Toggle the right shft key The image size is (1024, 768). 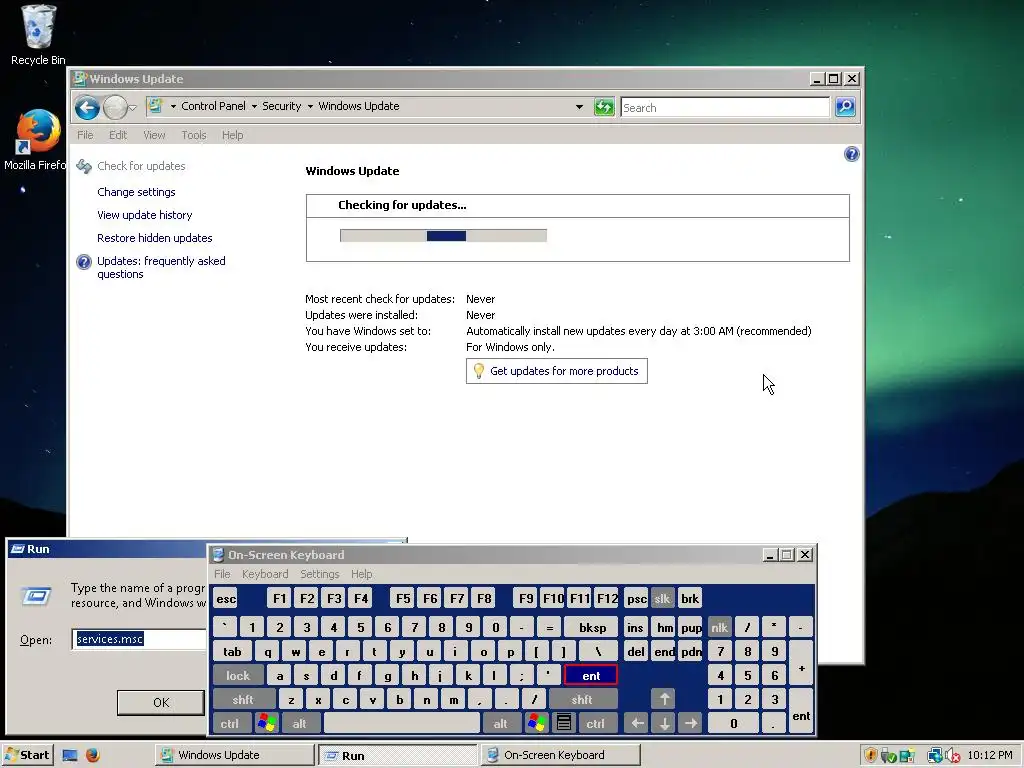coord(583,699)
